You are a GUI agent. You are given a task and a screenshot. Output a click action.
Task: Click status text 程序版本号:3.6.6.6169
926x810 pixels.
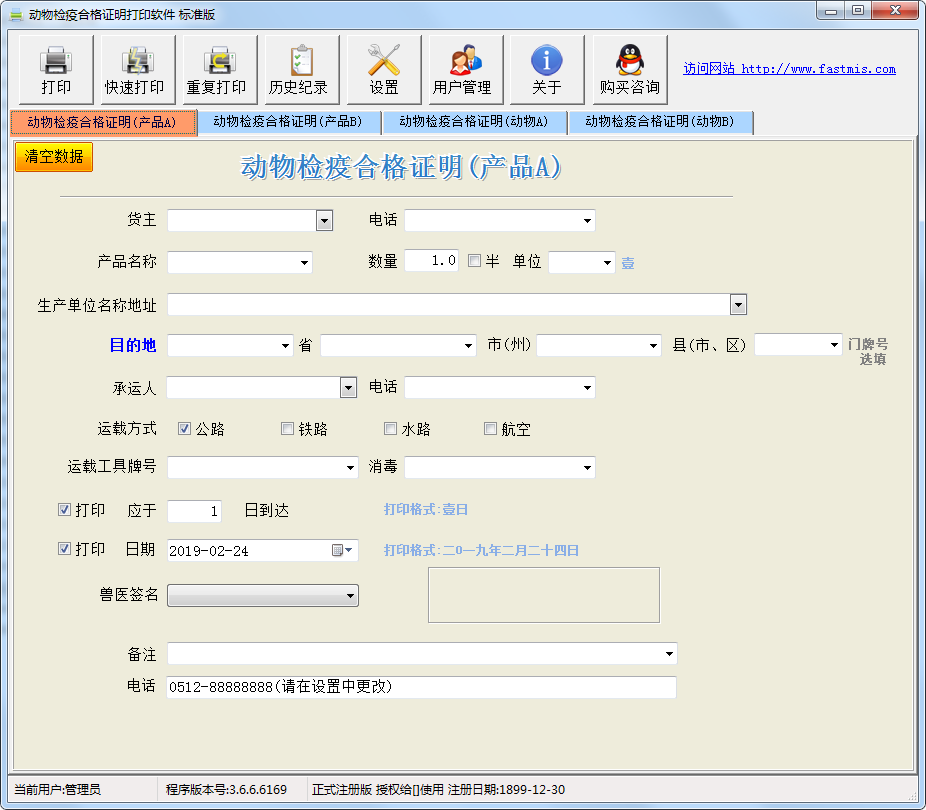pyautogui.click(x=226, y=789)
